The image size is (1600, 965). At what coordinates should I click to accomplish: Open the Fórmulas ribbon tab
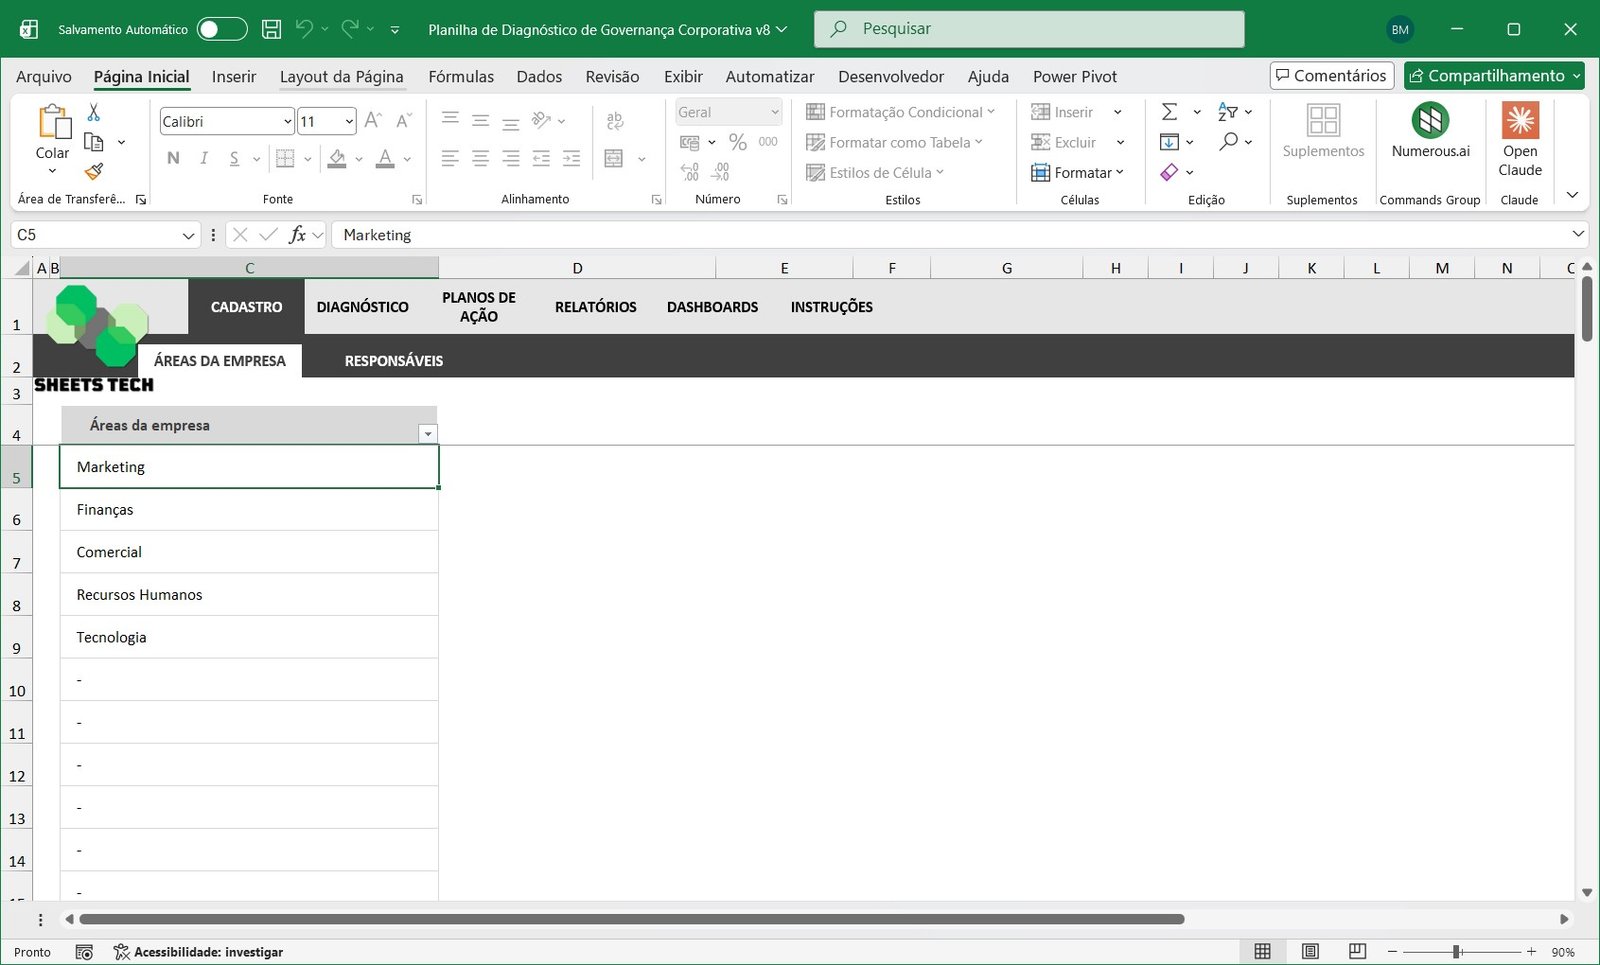[x=461, y=77]
